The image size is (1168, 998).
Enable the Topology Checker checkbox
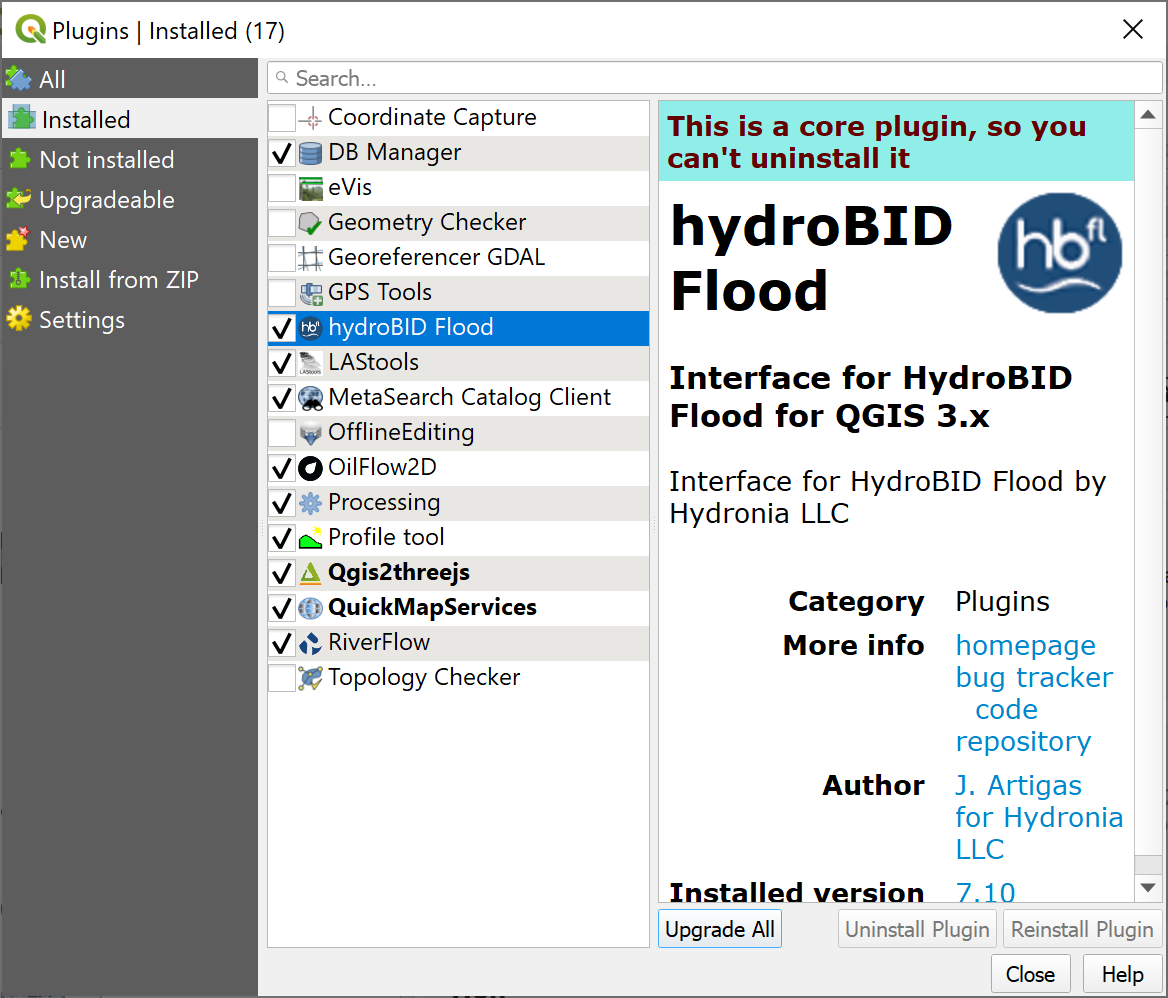tap(282, 678)
